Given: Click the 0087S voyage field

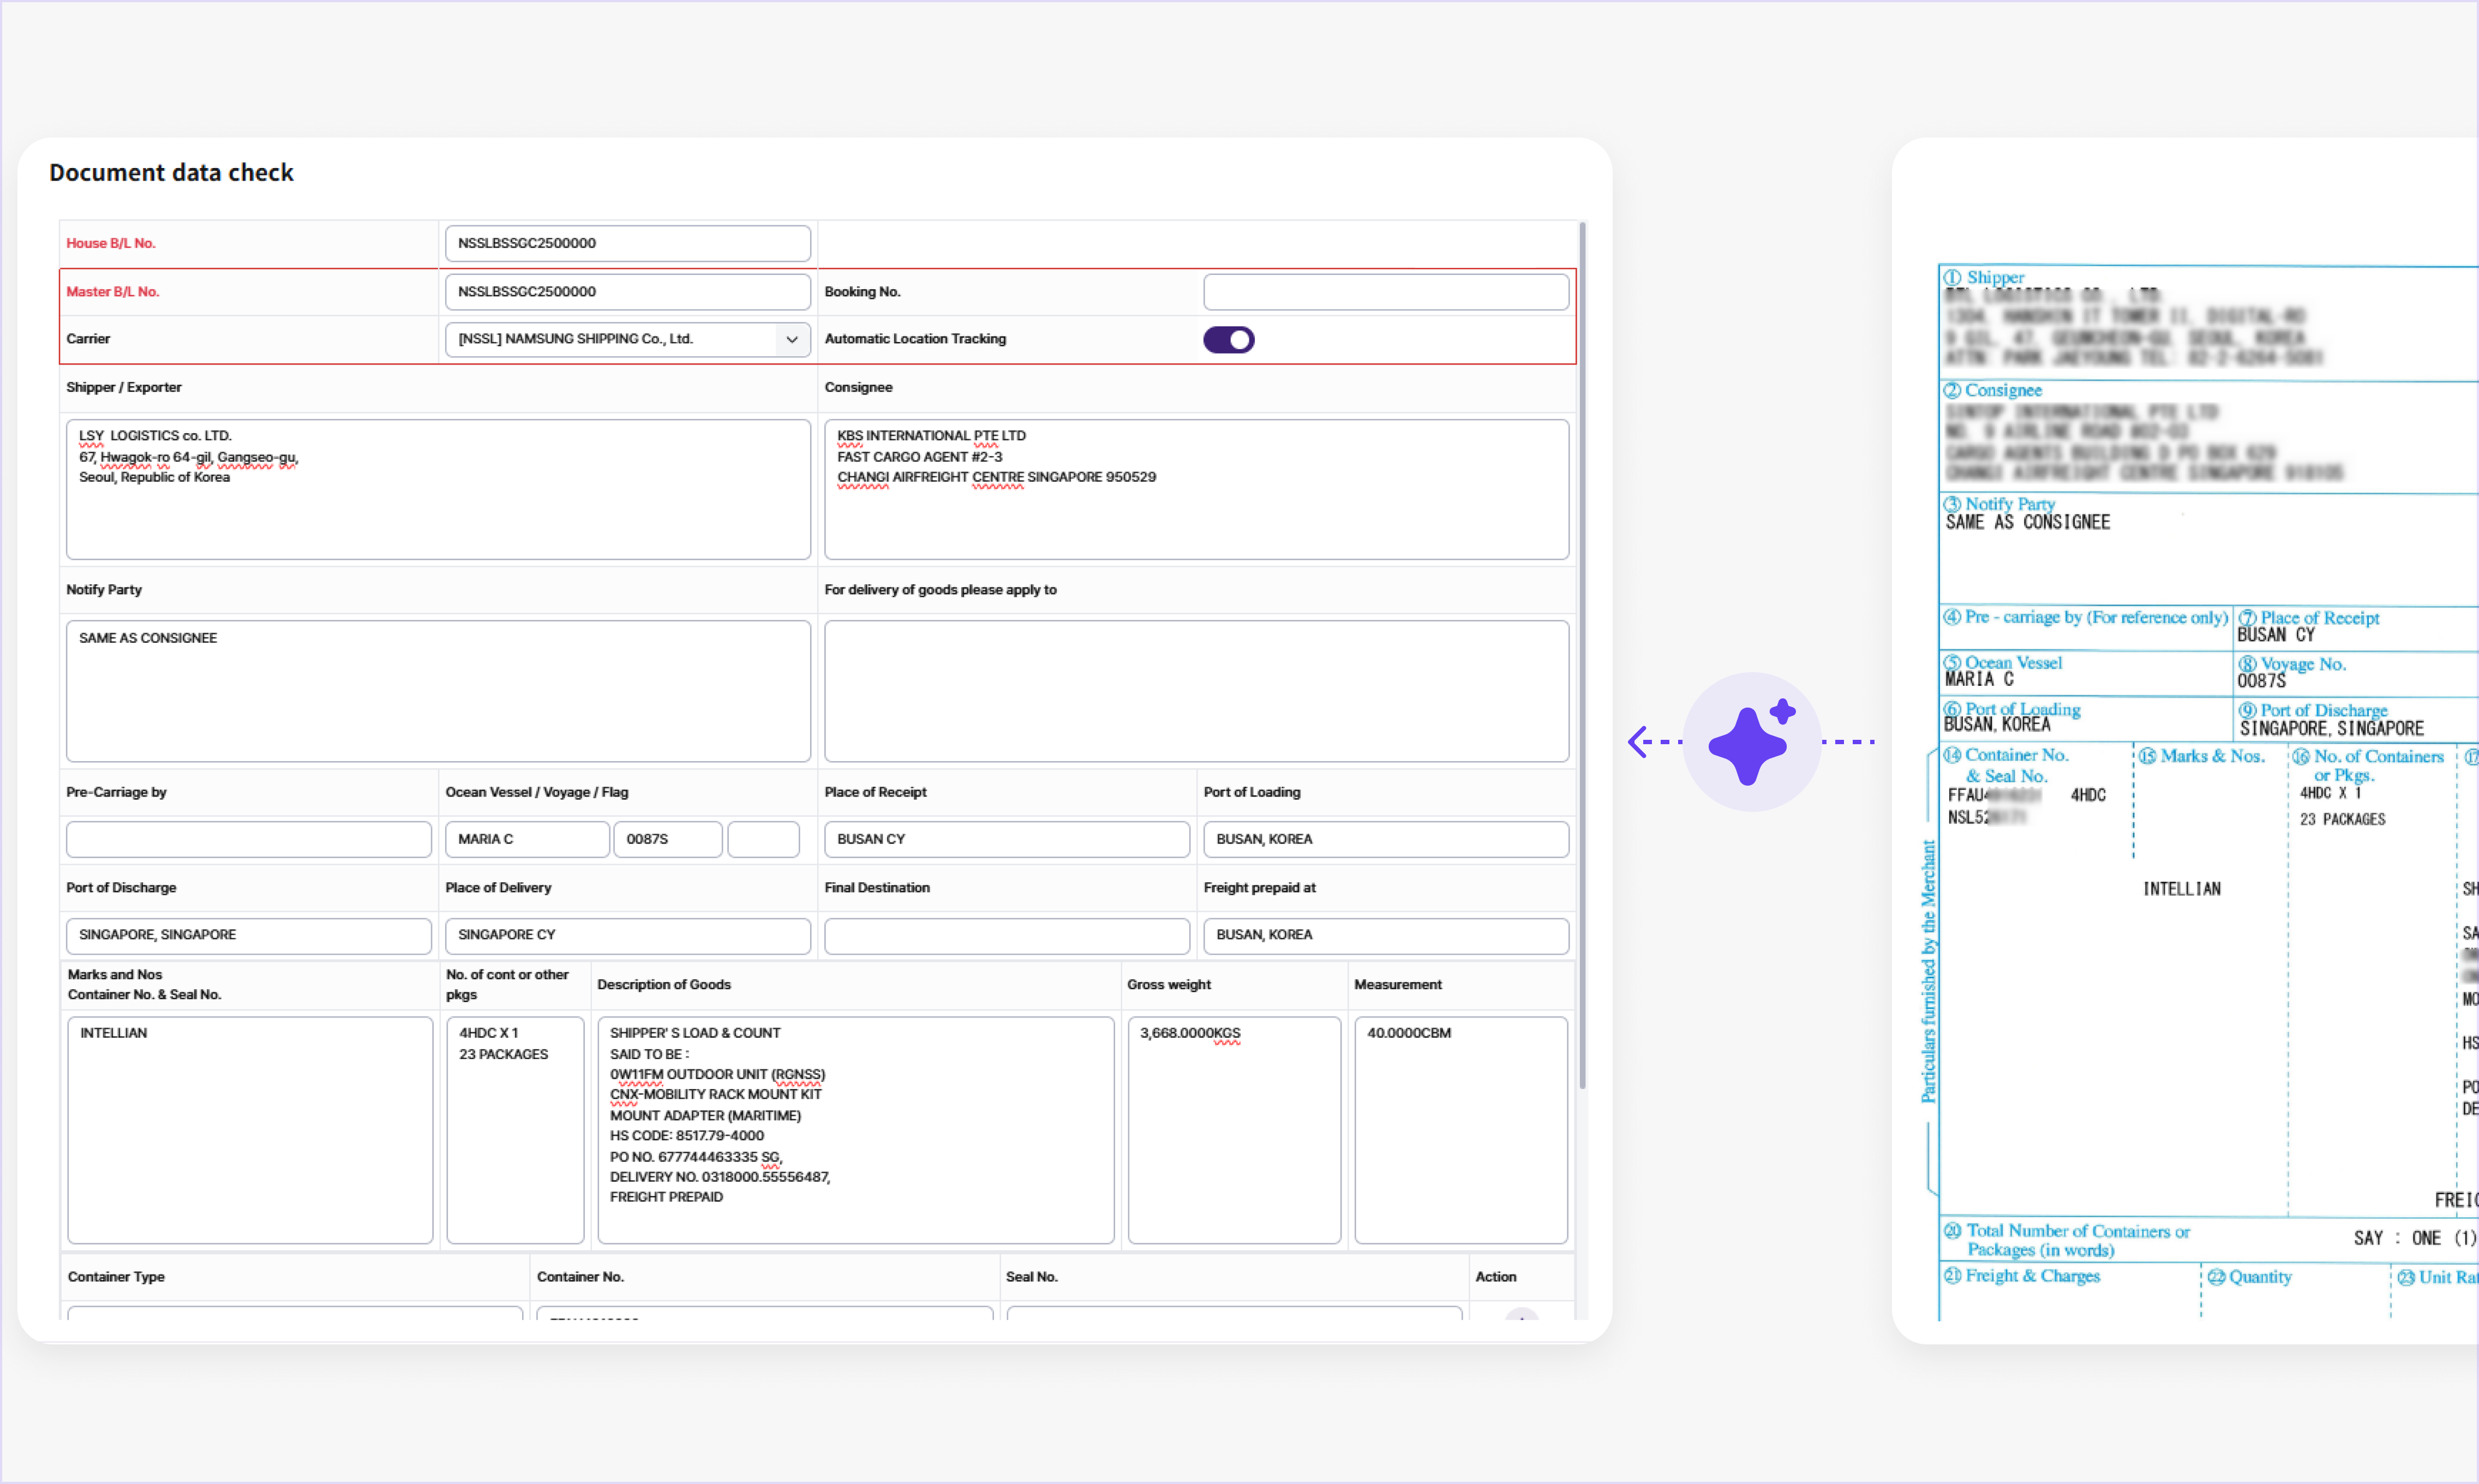Looking at the screenshot, I should [x=667, y=839].
